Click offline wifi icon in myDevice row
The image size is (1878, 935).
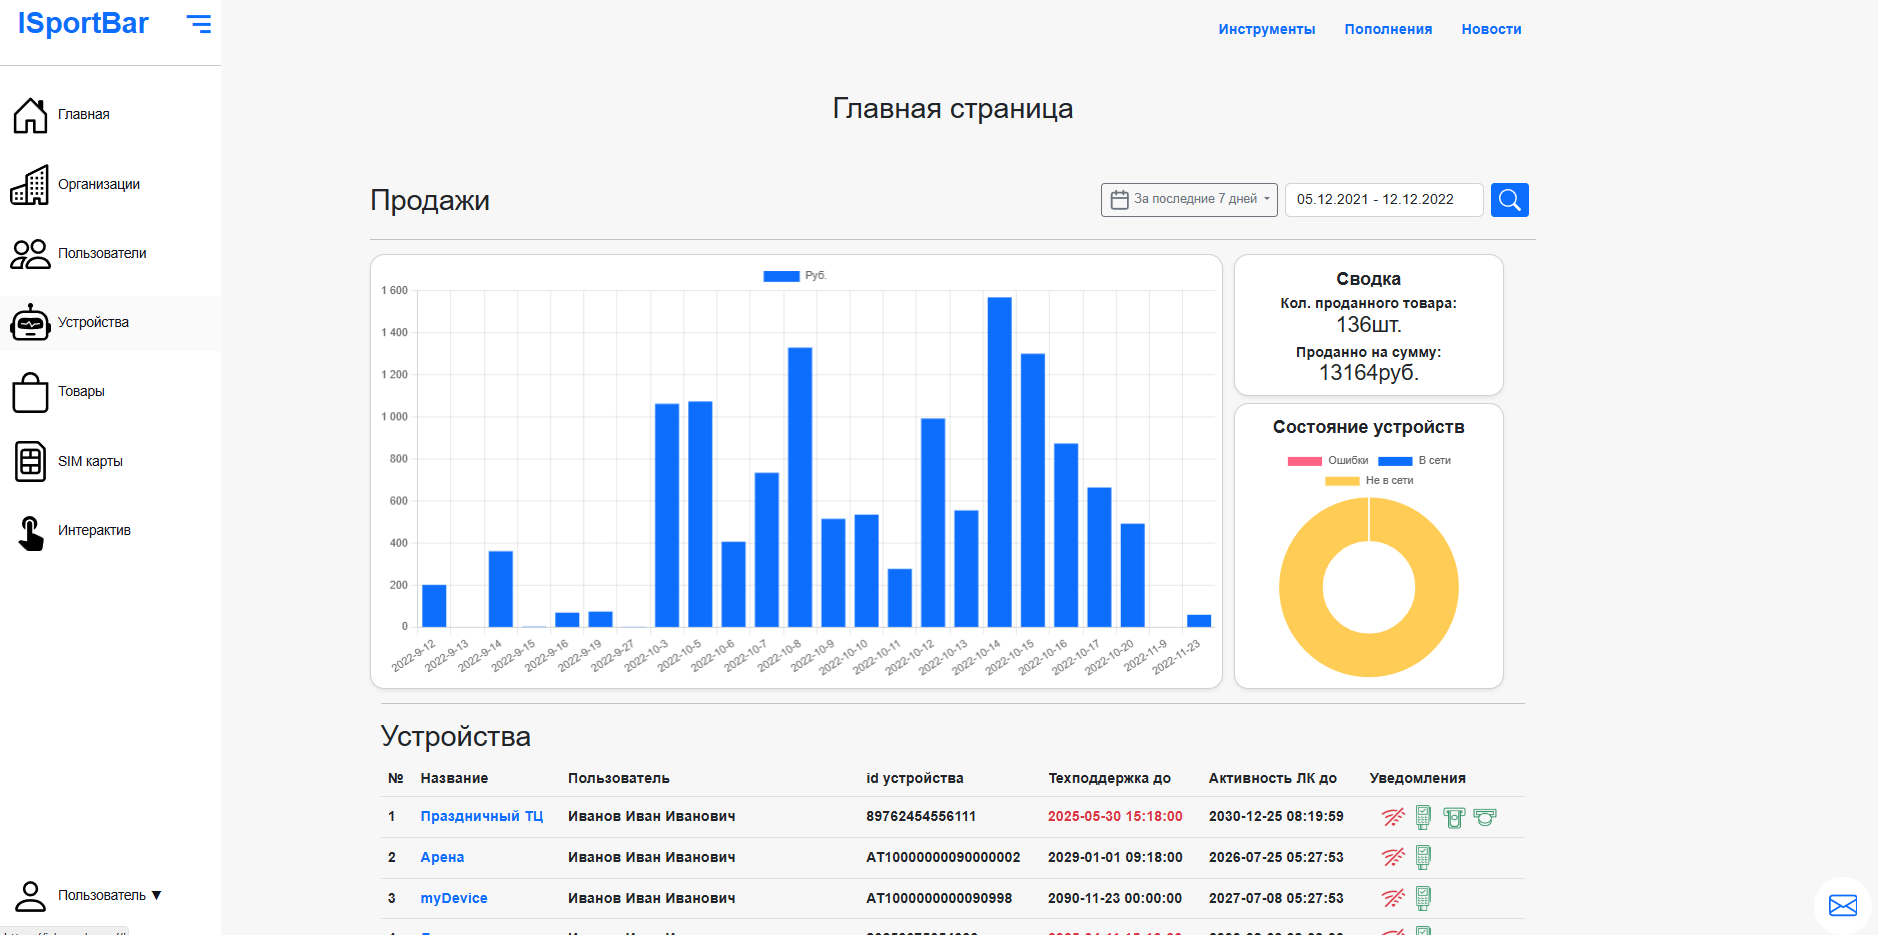pos(1393,898)
